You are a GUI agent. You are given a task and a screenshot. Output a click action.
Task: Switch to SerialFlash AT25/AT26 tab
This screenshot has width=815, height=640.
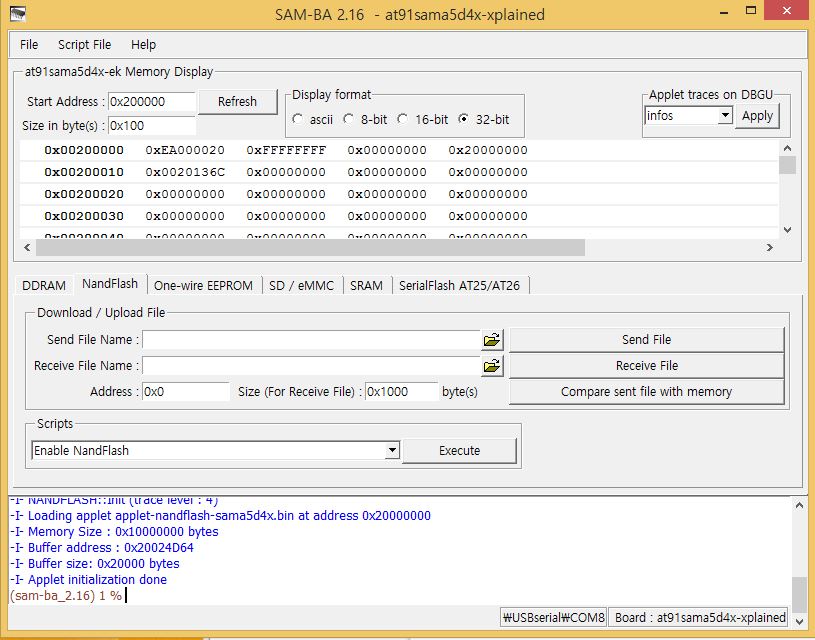[459, 285]
